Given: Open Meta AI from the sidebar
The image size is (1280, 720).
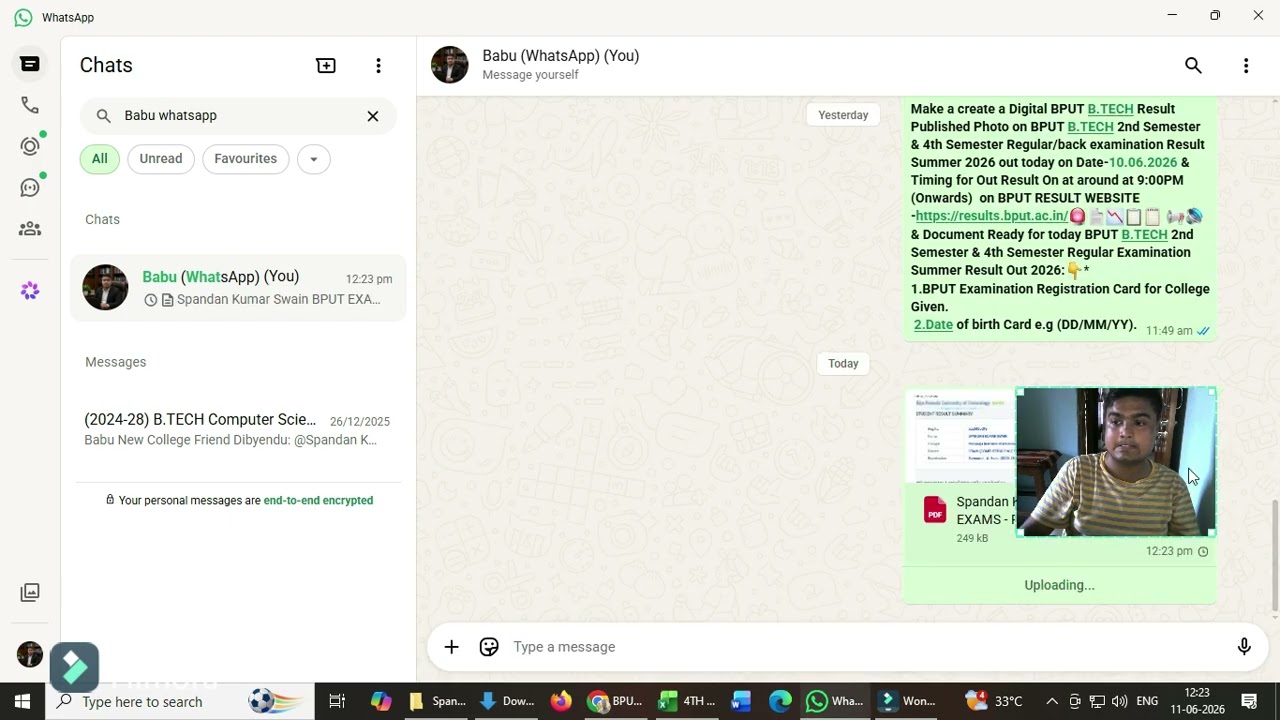Looking at the screenshot, I should pyautogui.click(x=30, y=291).
